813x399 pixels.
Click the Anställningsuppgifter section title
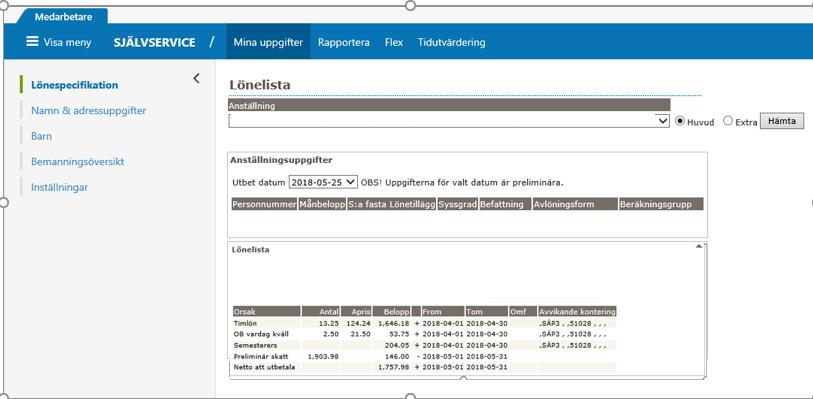[x=281, y=160]
